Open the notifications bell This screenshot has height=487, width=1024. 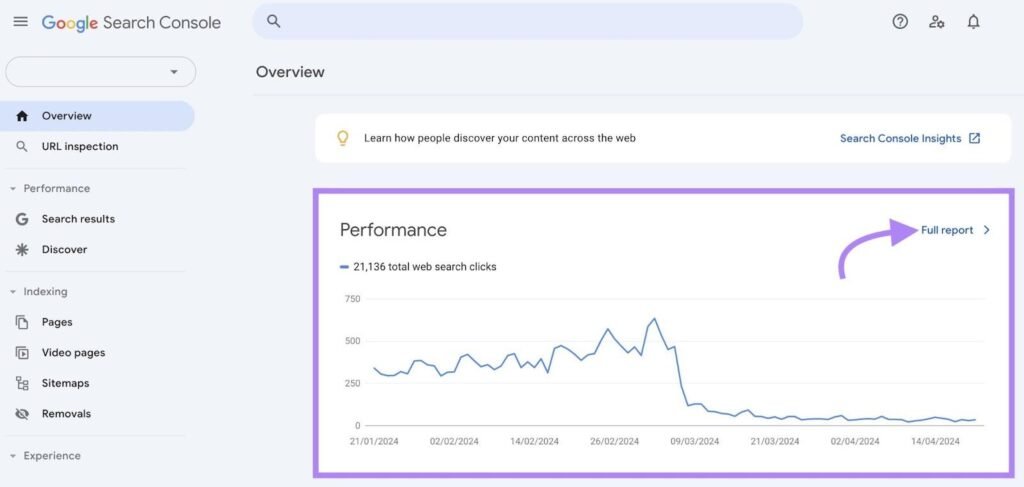pos(973,22)
